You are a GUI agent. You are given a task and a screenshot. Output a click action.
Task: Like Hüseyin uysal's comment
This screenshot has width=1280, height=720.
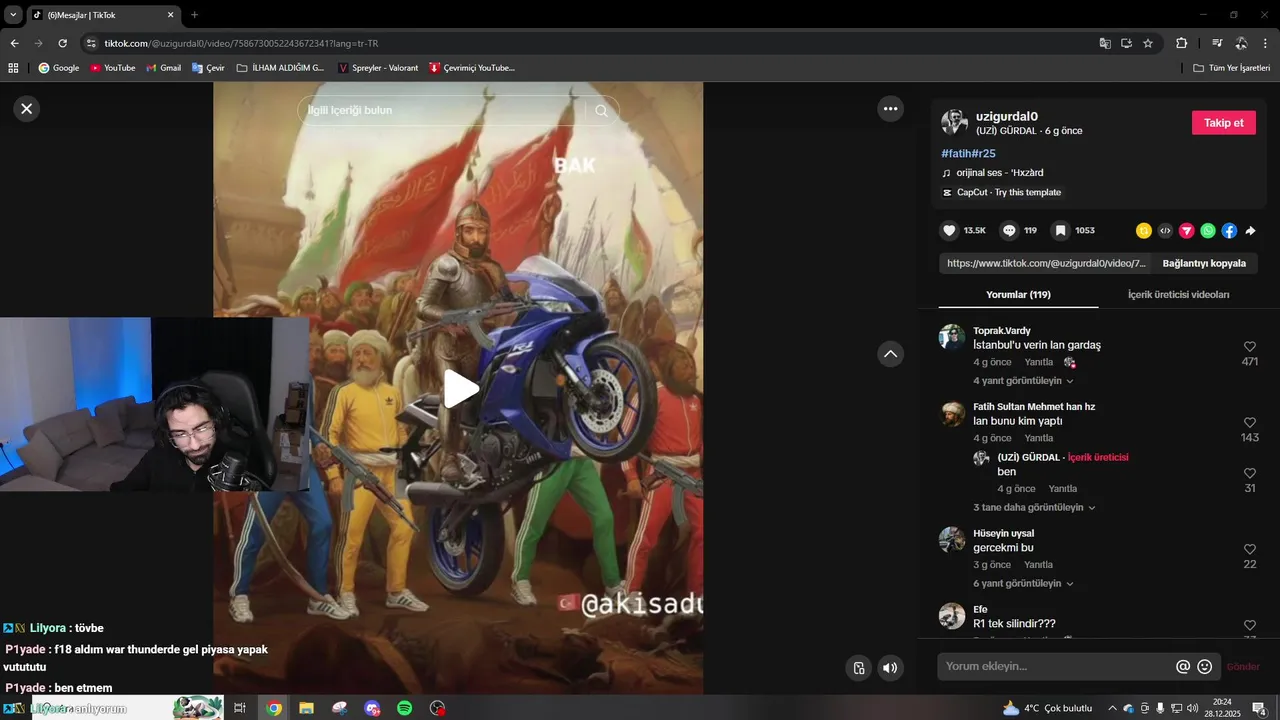[1249, 549]
